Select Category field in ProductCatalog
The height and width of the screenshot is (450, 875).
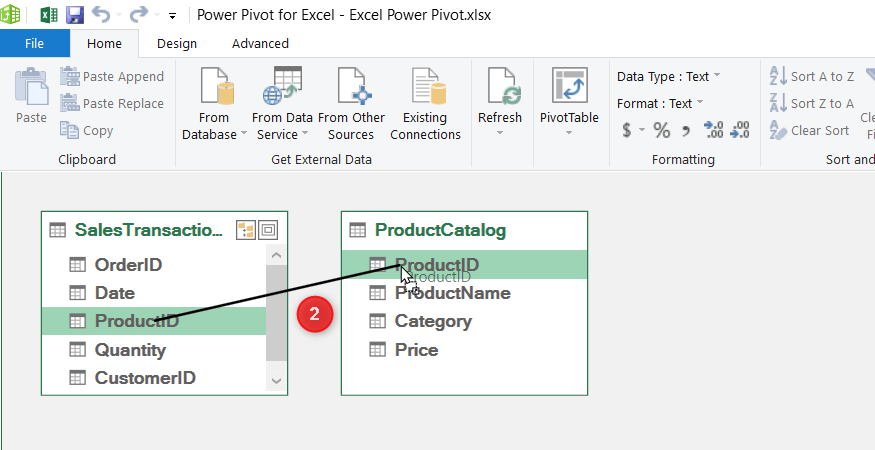click(464, 321)
